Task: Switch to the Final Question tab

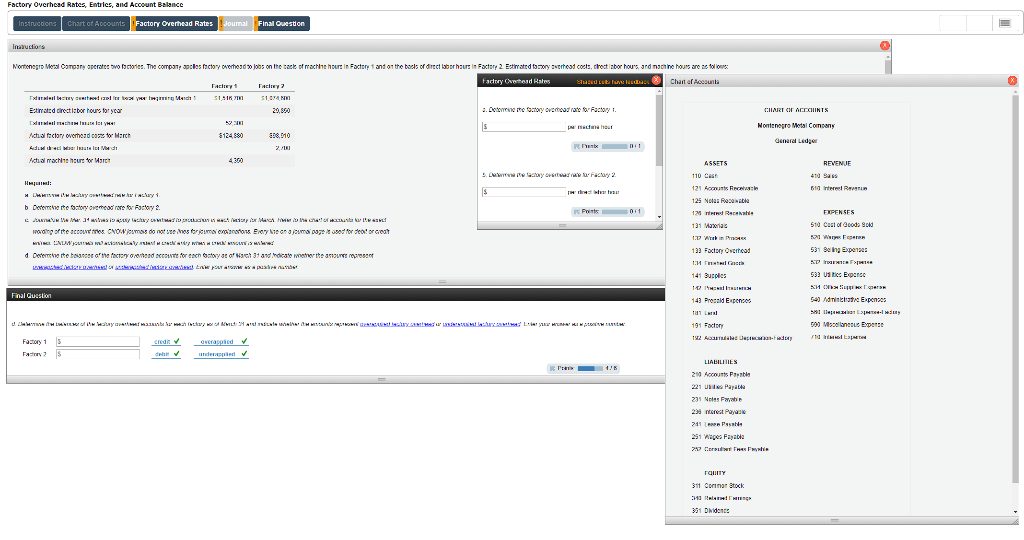Action: coord(281,24)
